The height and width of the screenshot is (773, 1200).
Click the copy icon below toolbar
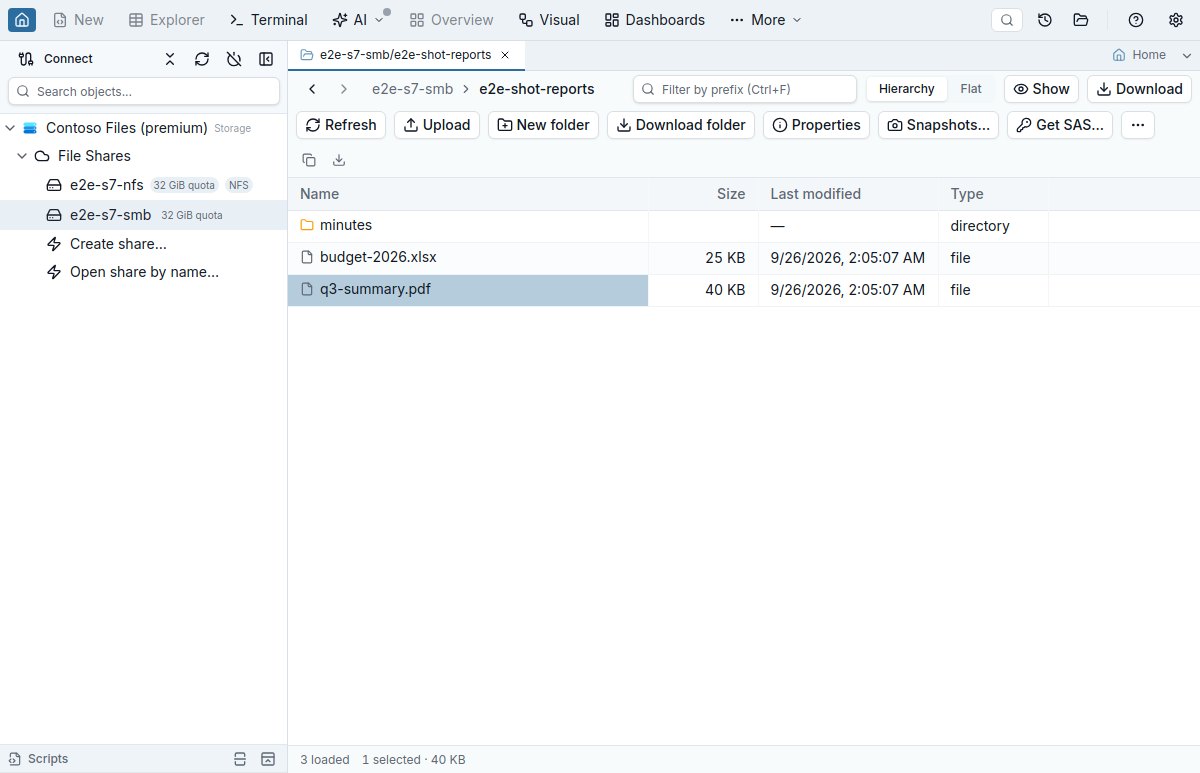pyautogui.click(x=309, y=160)
